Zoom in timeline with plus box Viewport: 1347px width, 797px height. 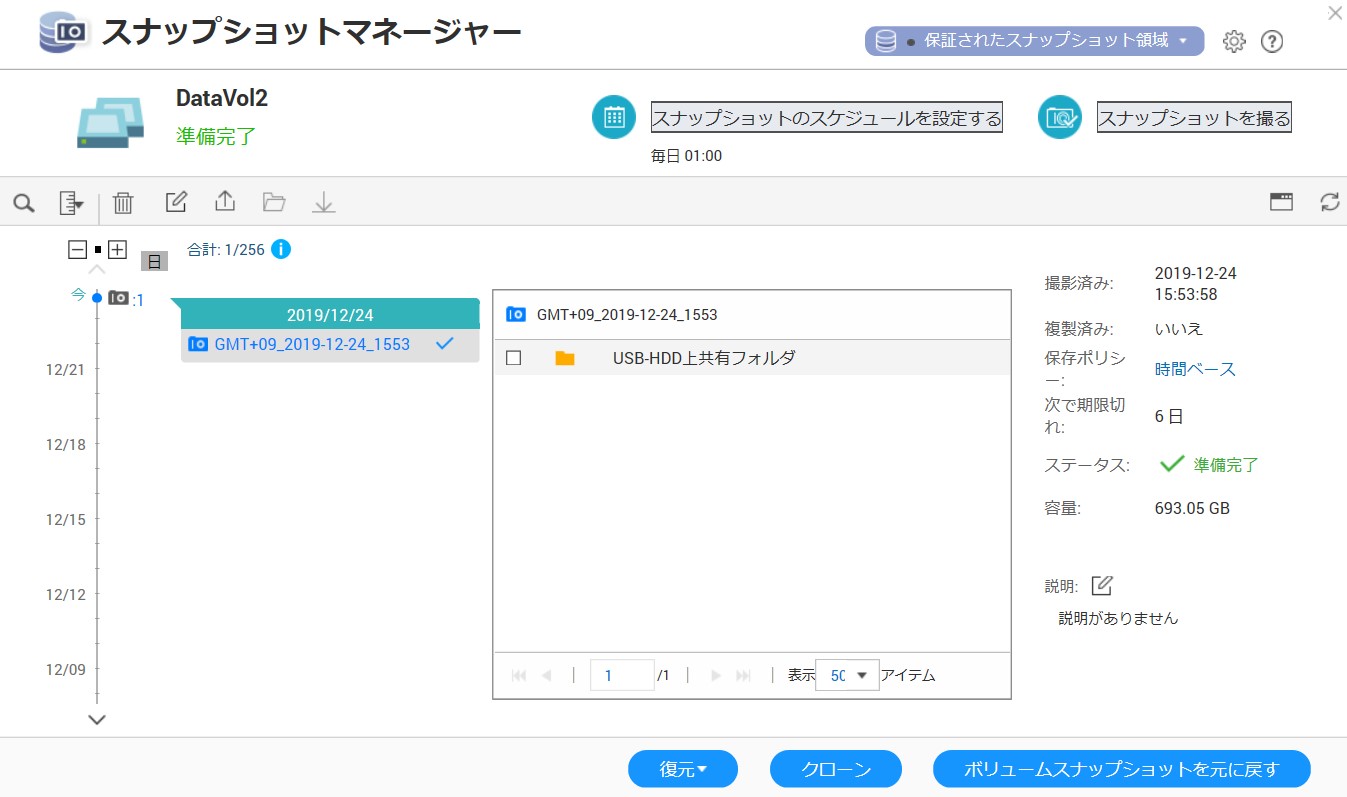point(117,250)
